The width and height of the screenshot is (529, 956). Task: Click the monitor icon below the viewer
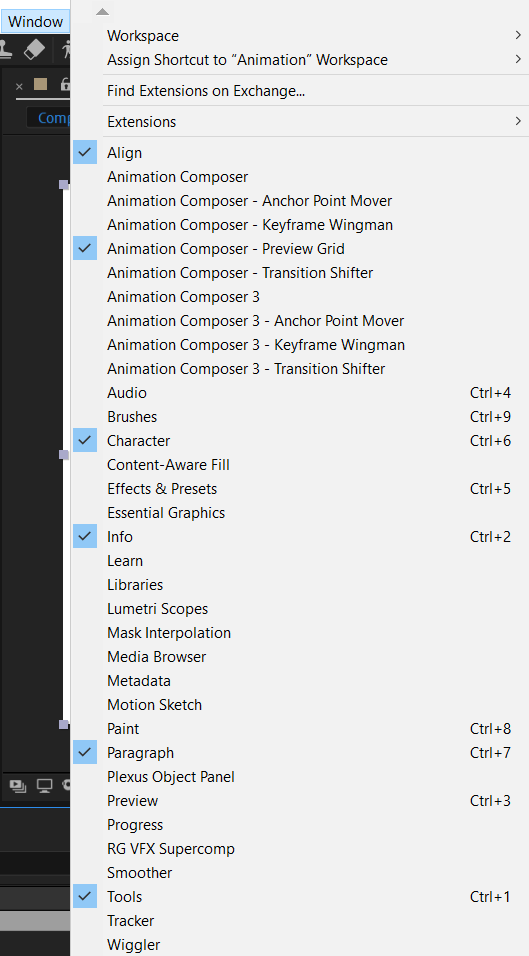point(44,786)
